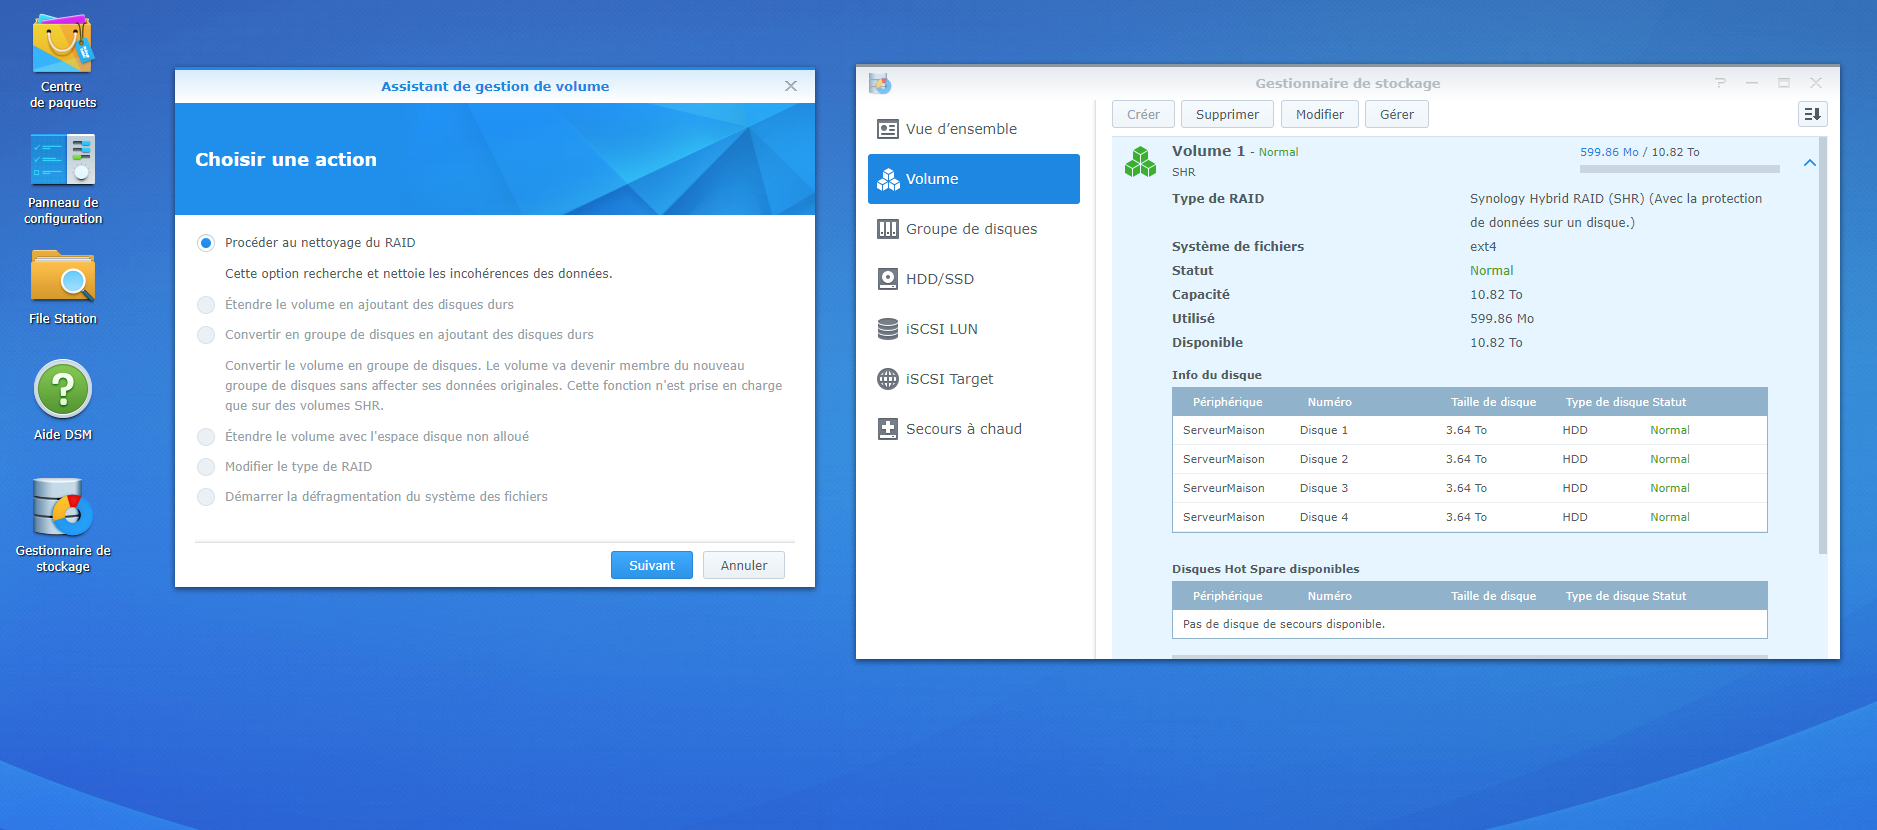The image size is (1877, 830).
Task: Click the Vue d'ensemble sidebar icon
Action: pos(887,129)
